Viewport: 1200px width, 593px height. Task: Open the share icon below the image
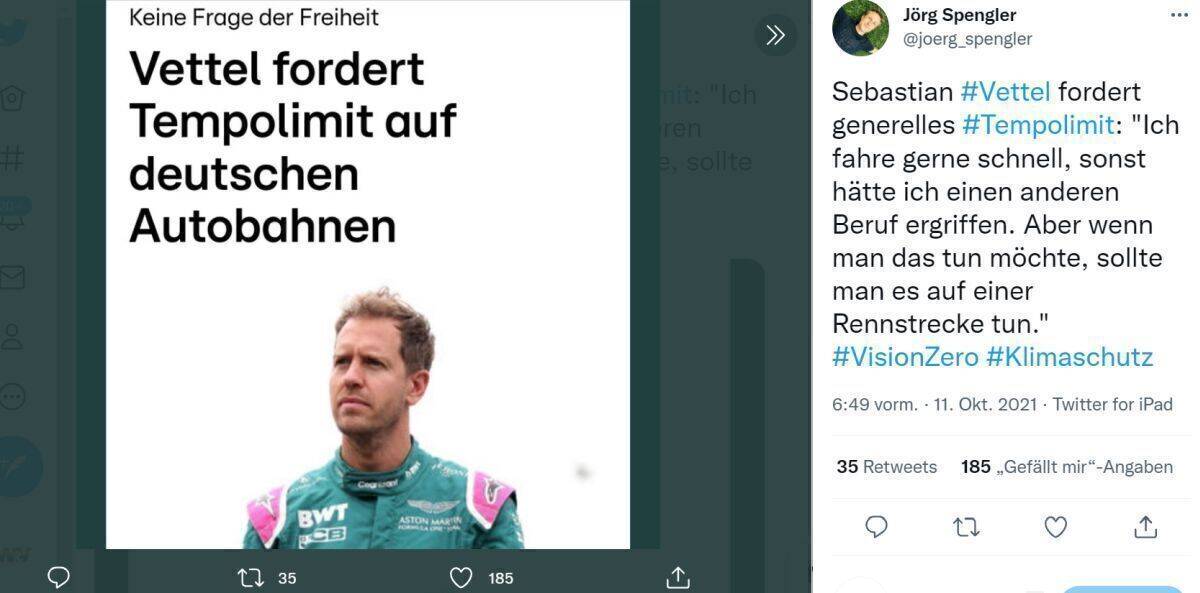click(678, 577)
